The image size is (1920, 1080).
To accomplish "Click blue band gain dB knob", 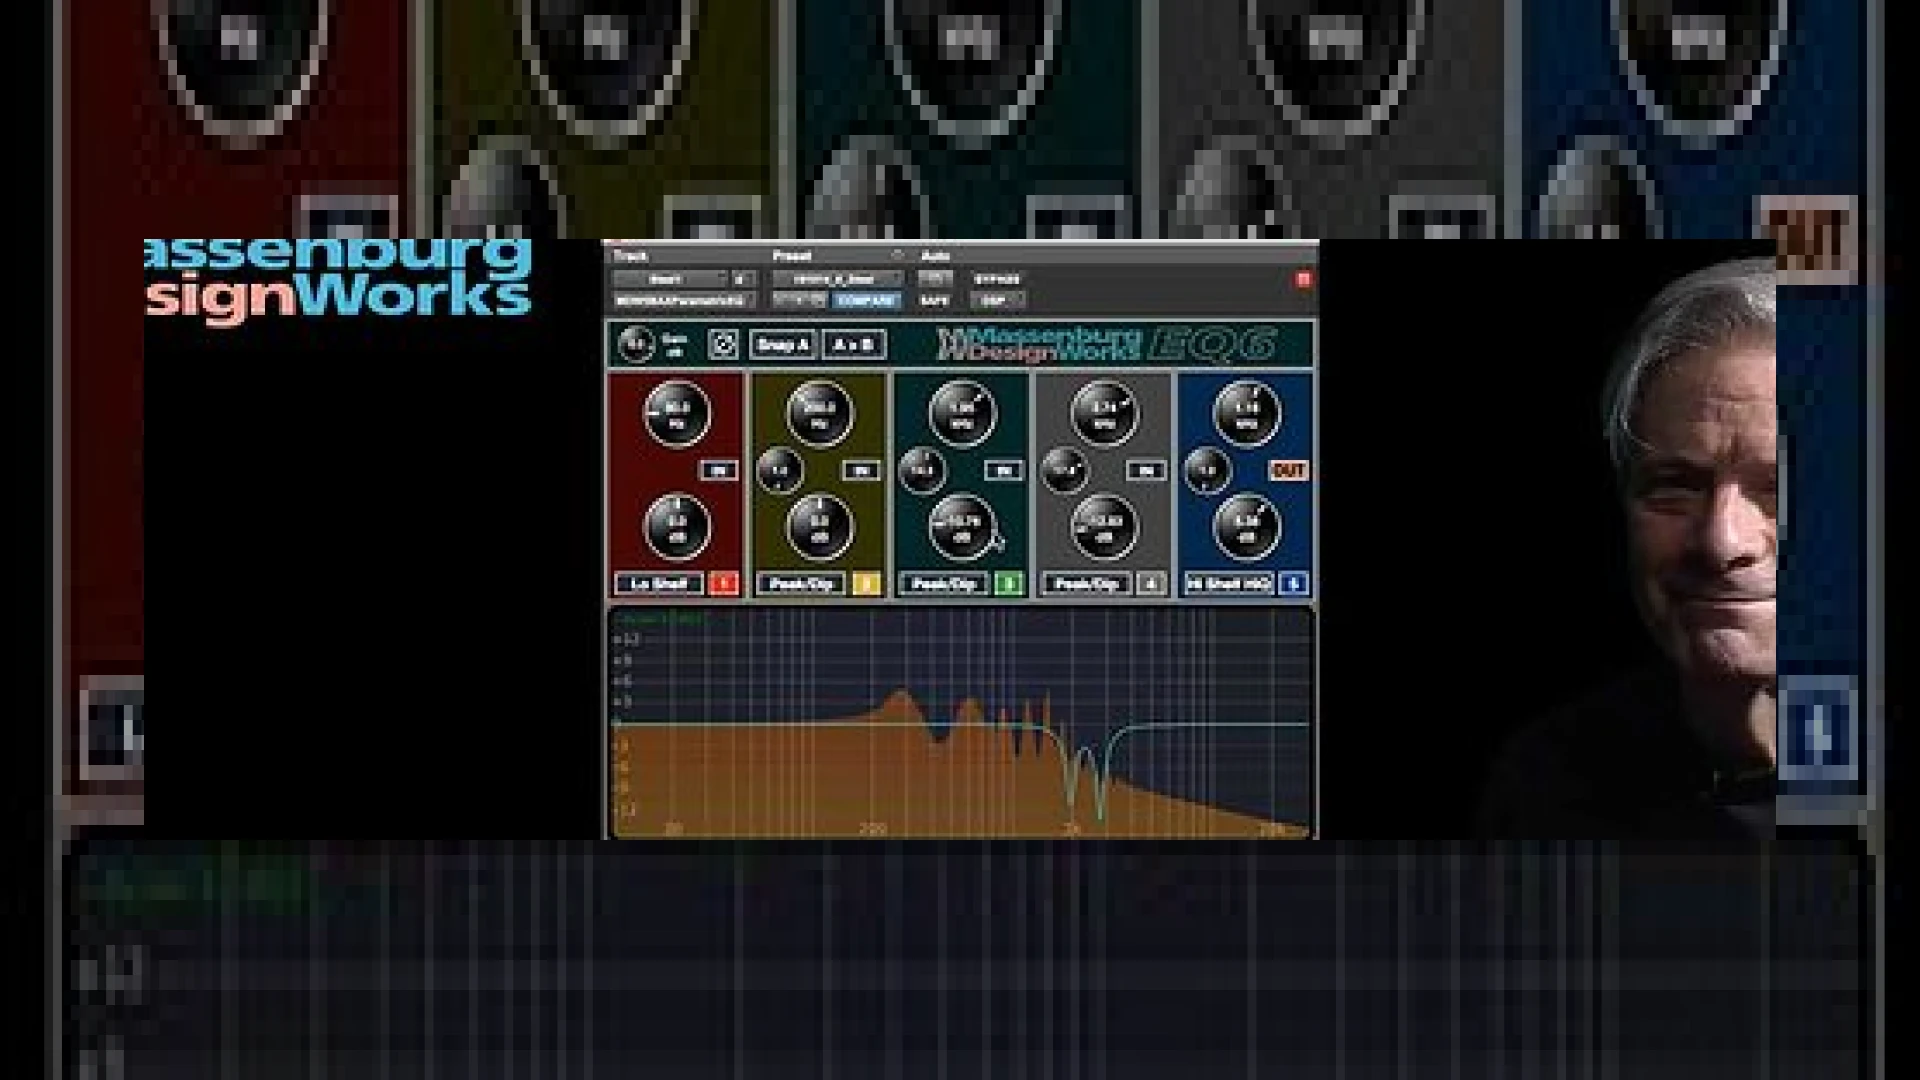I will point(1246,527).
